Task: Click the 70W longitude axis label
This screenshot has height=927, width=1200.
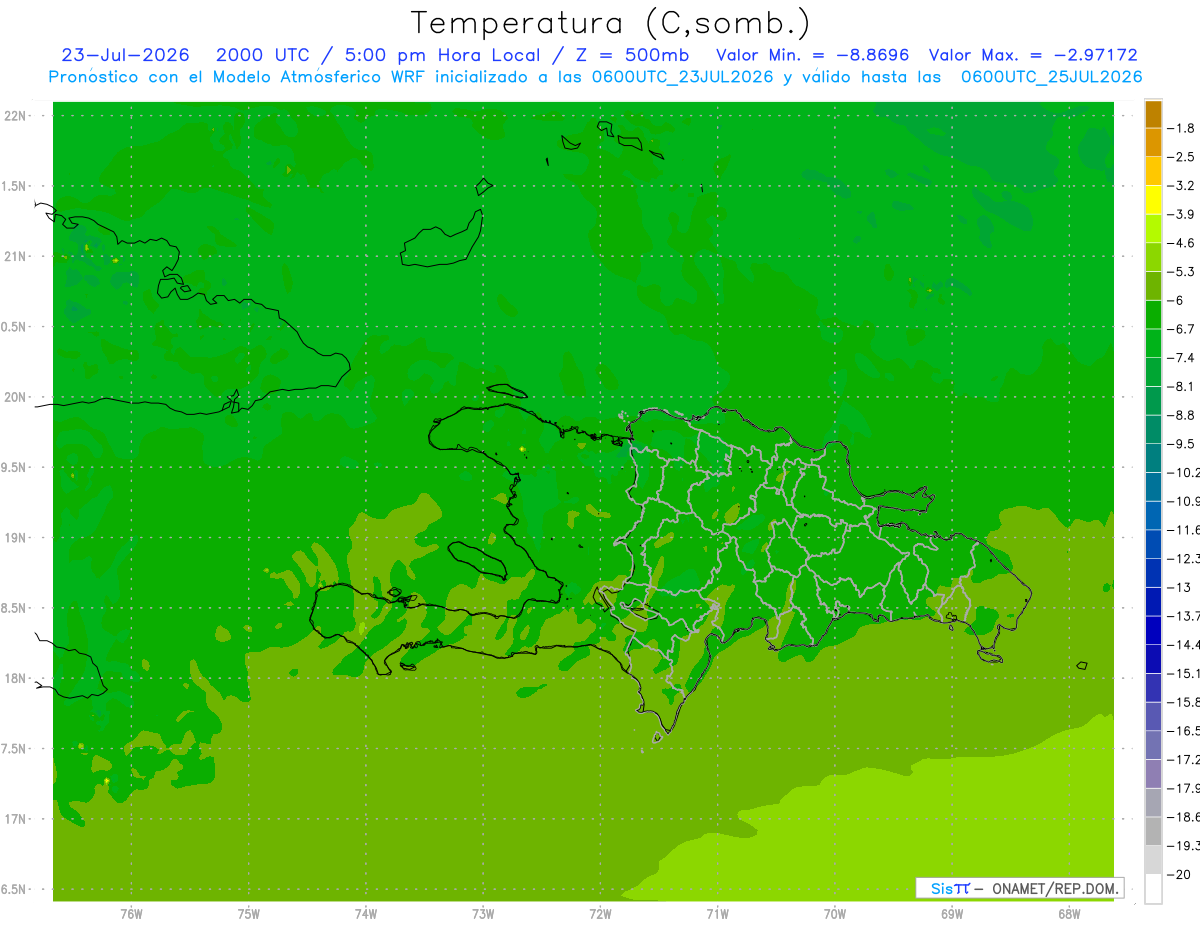Action: coord(835,913)
